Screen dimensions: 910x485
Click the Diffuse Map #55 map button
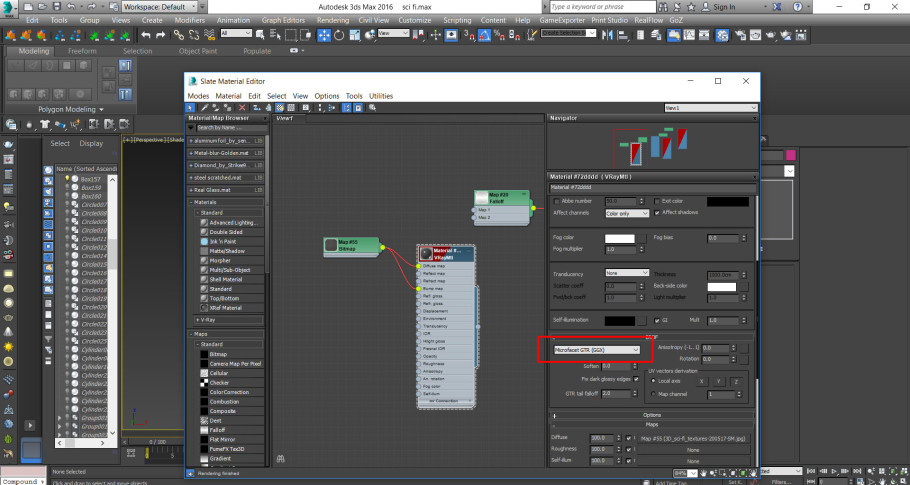click(x=692, y=439)
